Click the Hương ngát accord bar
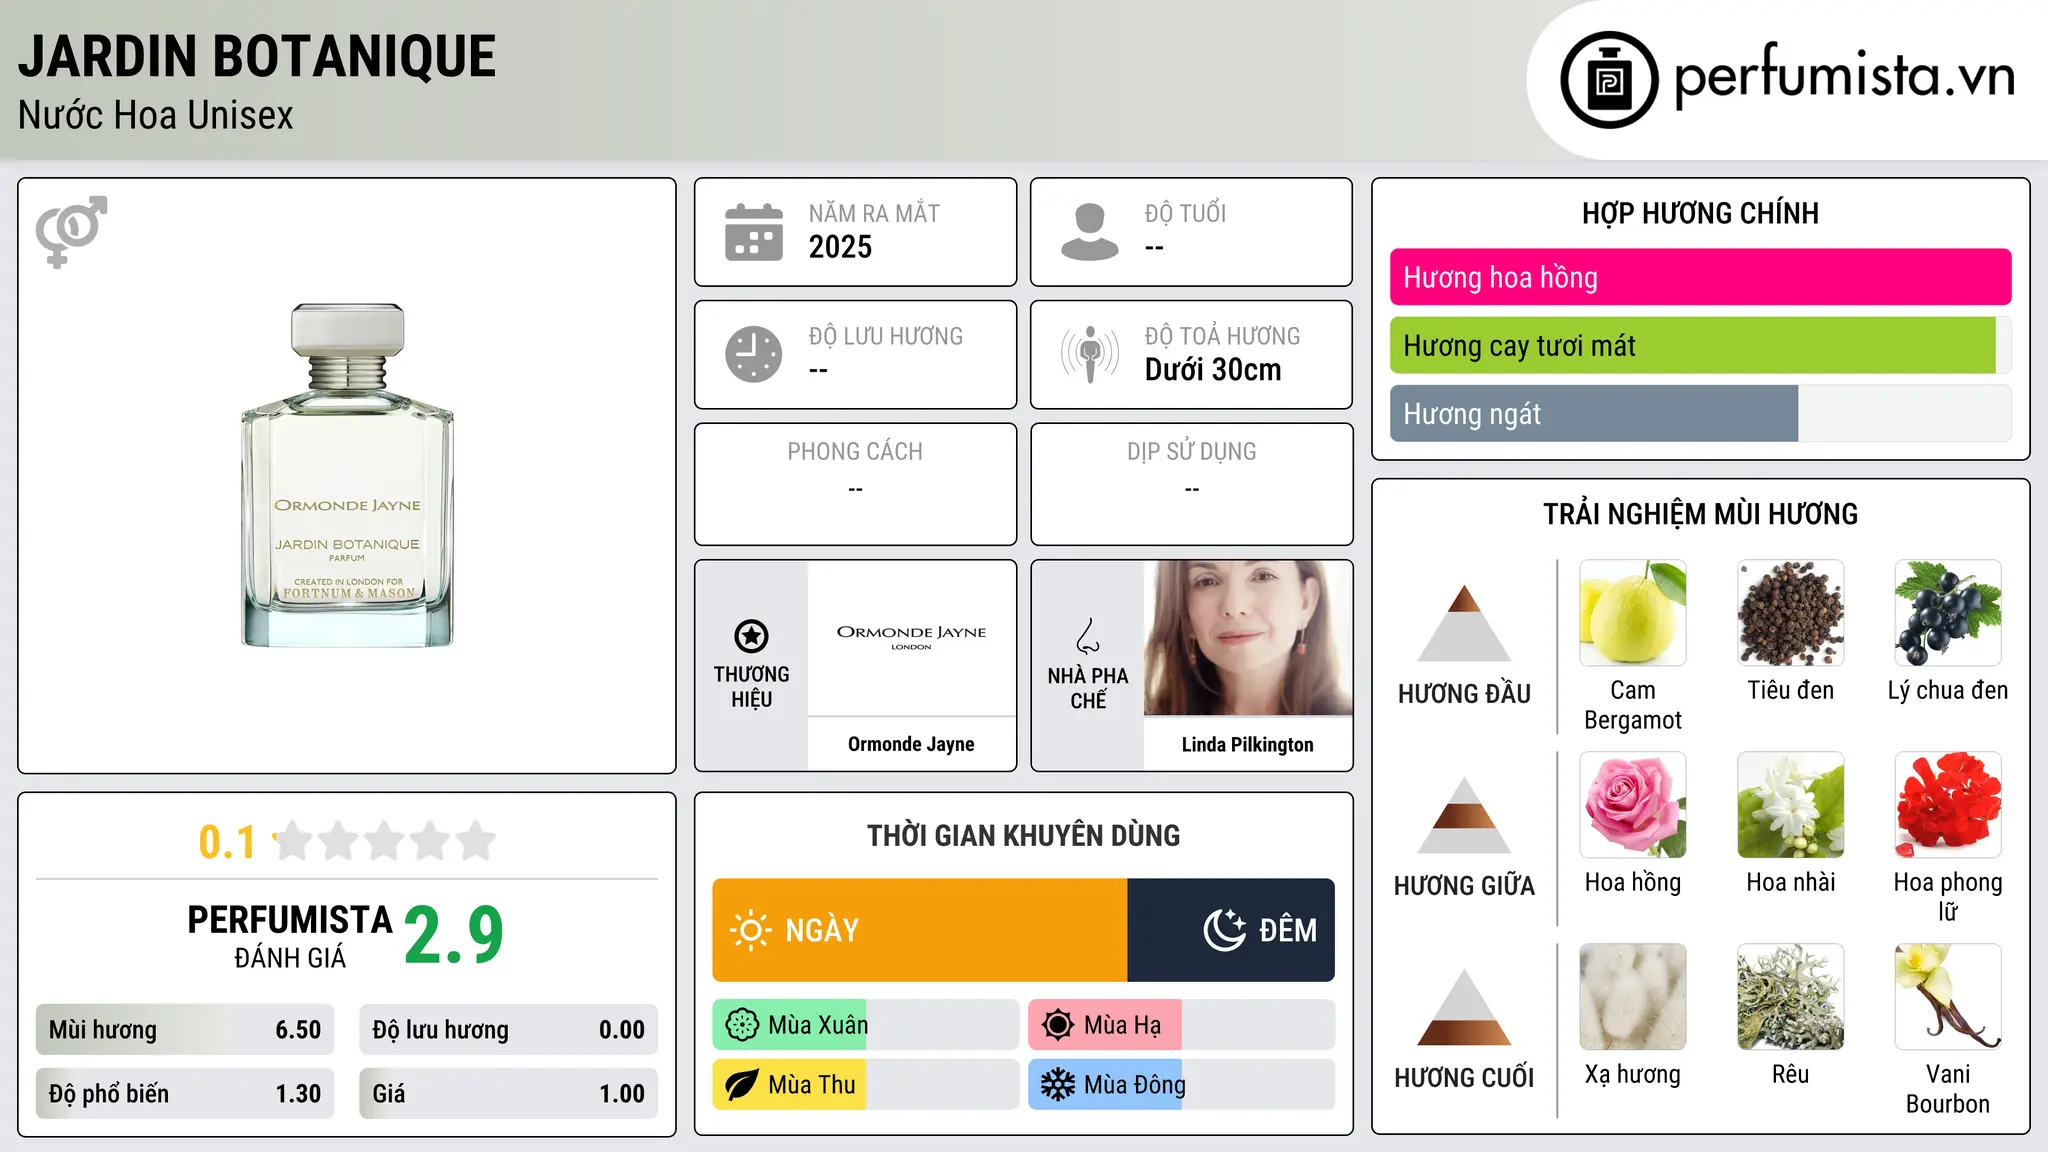This screenshot has width=2048, height=1152. pyautogui.click(x=1700, y=413)
